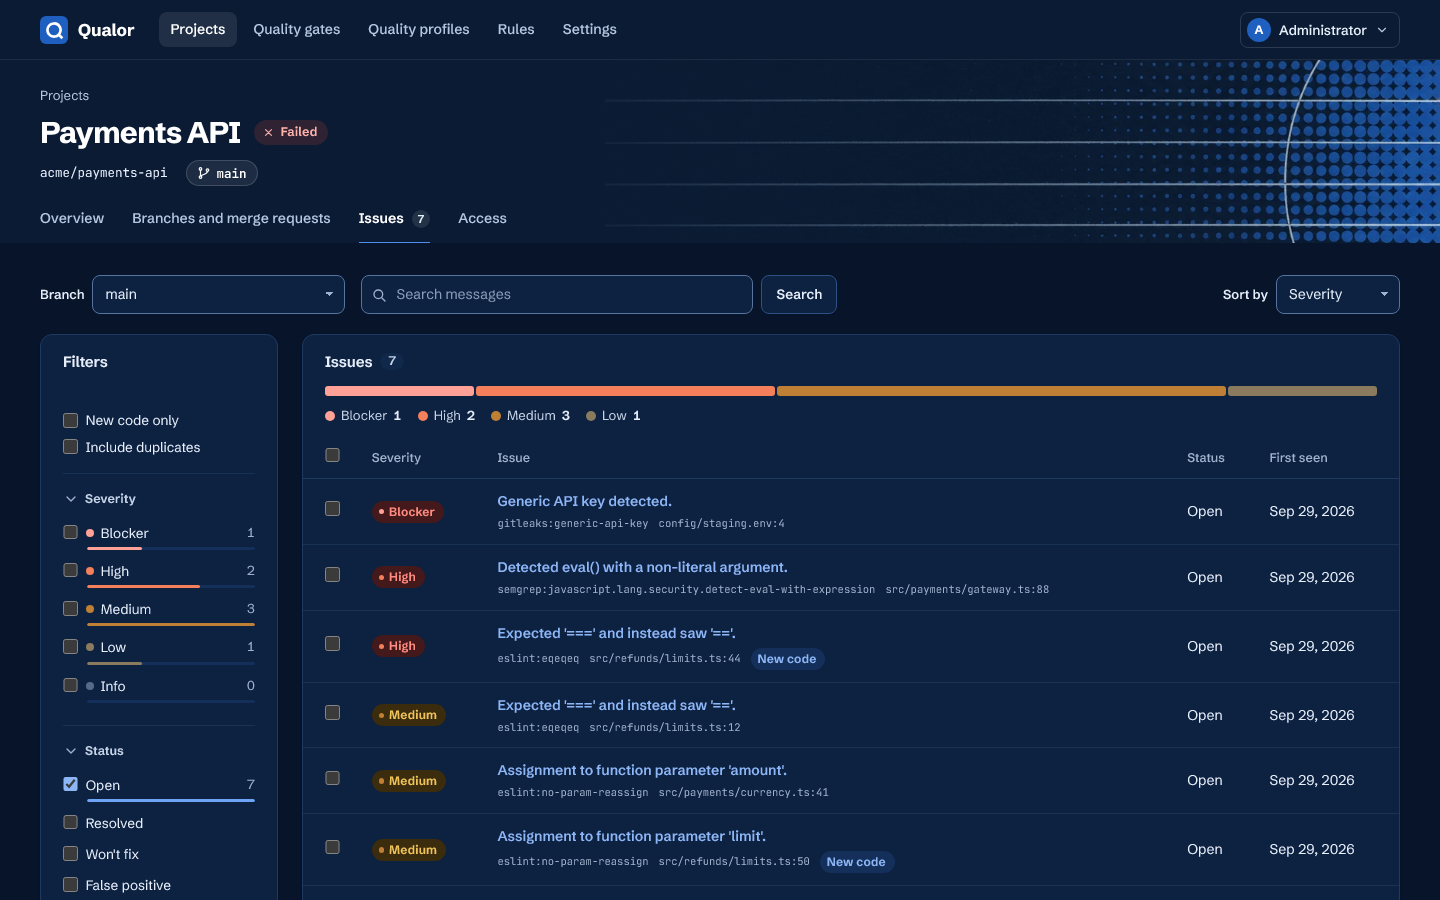1440x900 pixels.
Task: Select all issues with header checkbox
Action: tap(333, 456)
